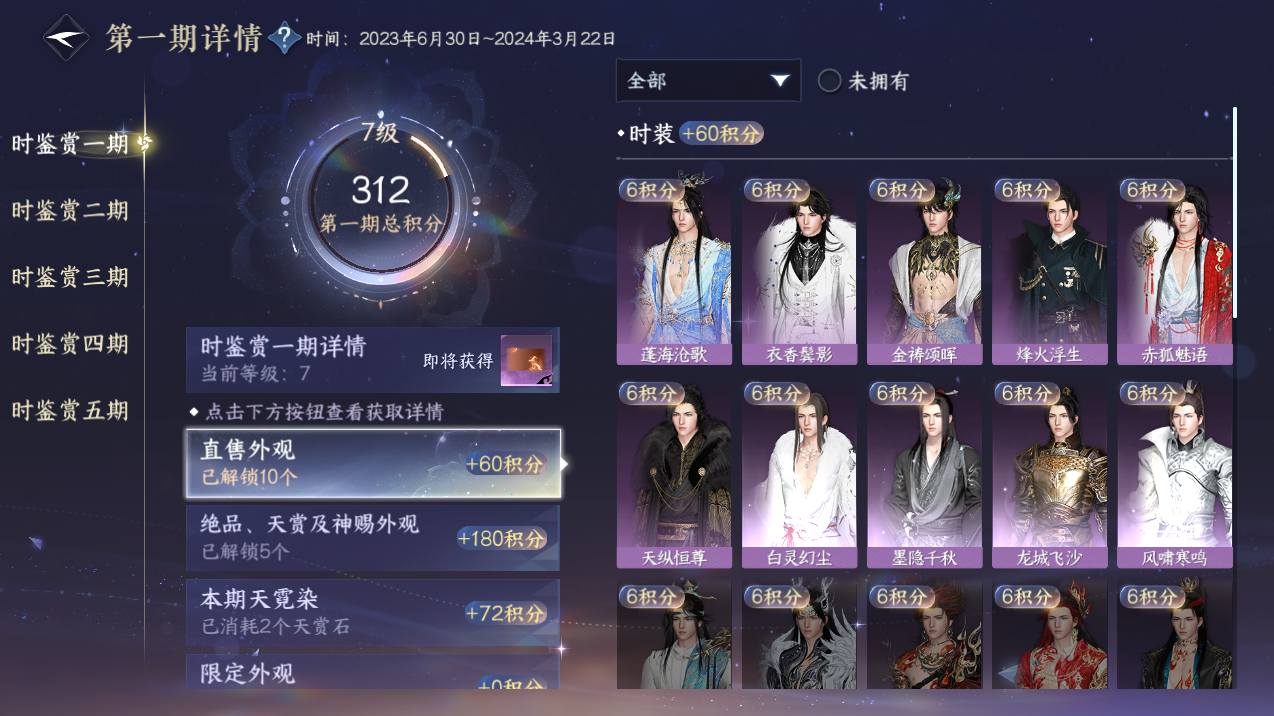The image size is (1274, 716).
Task: Select the 金祷颂晖 outfit card
Action: point(924,271)
